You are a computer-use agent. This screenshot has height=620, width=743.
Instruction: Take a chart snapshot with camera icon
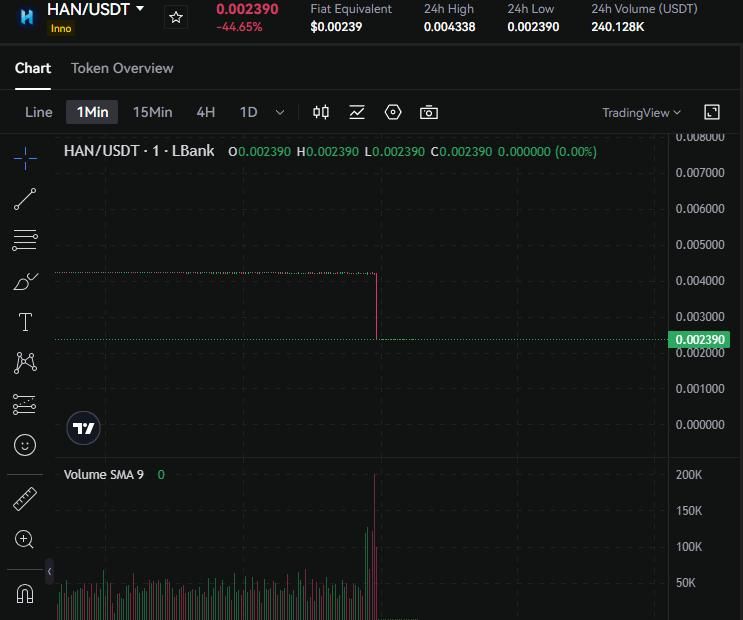coord(429,112)
